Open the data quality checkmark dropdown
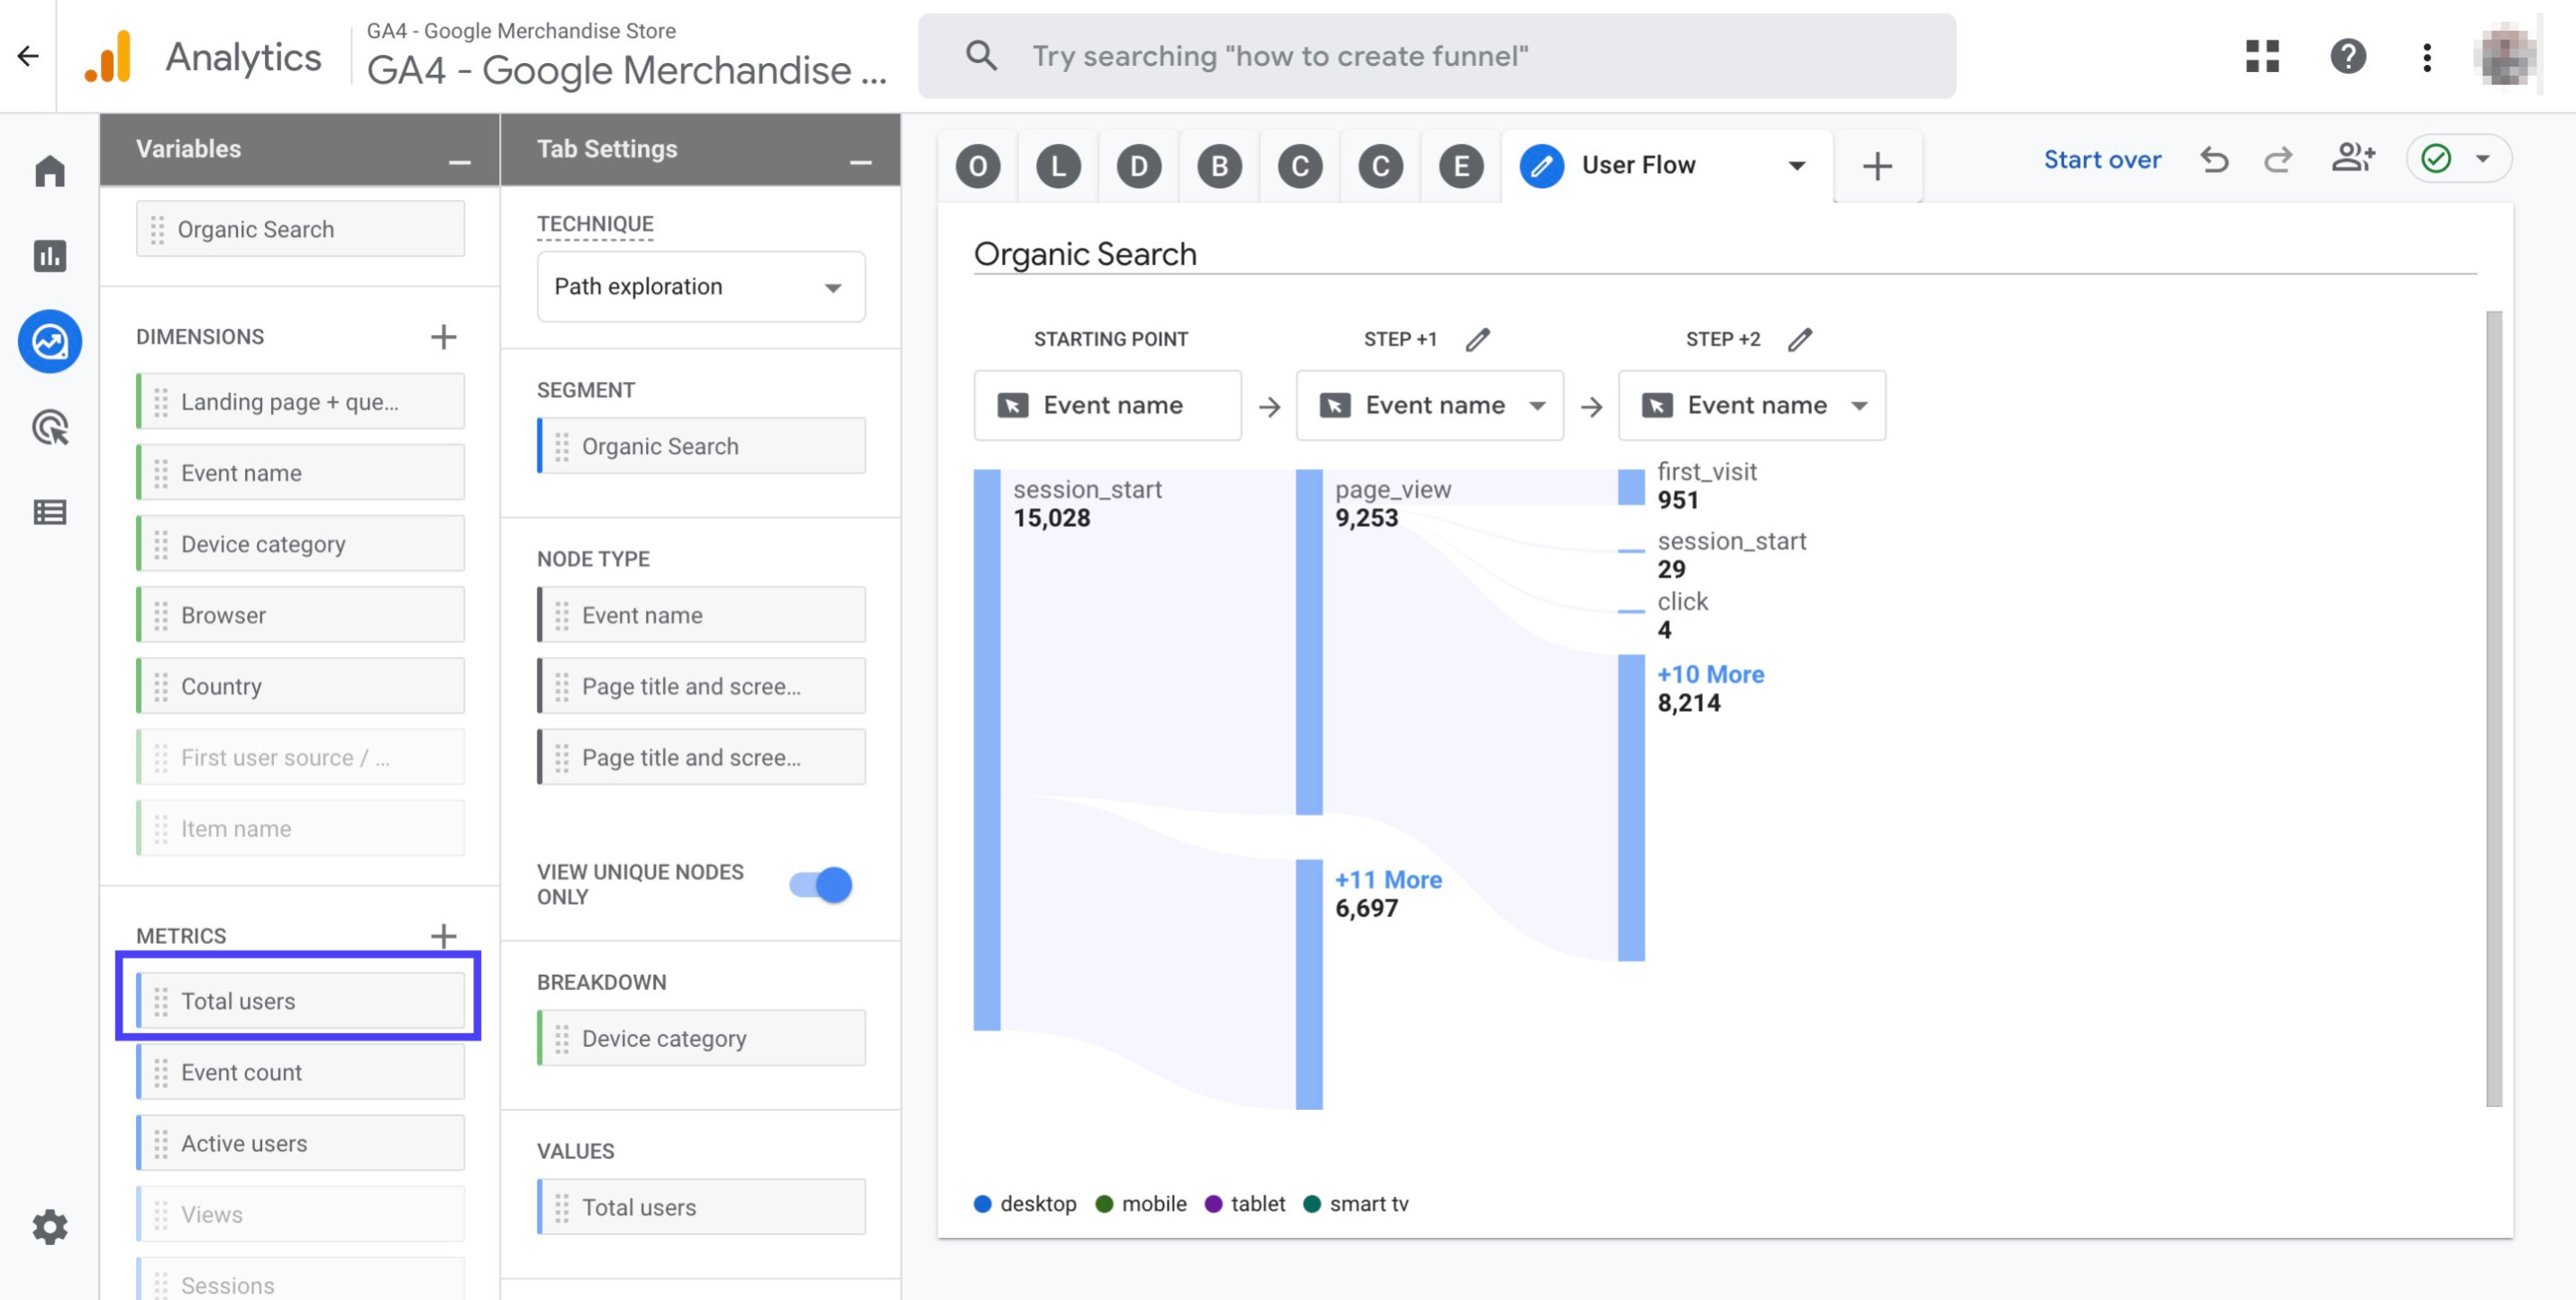 [x=2457, y=158]
